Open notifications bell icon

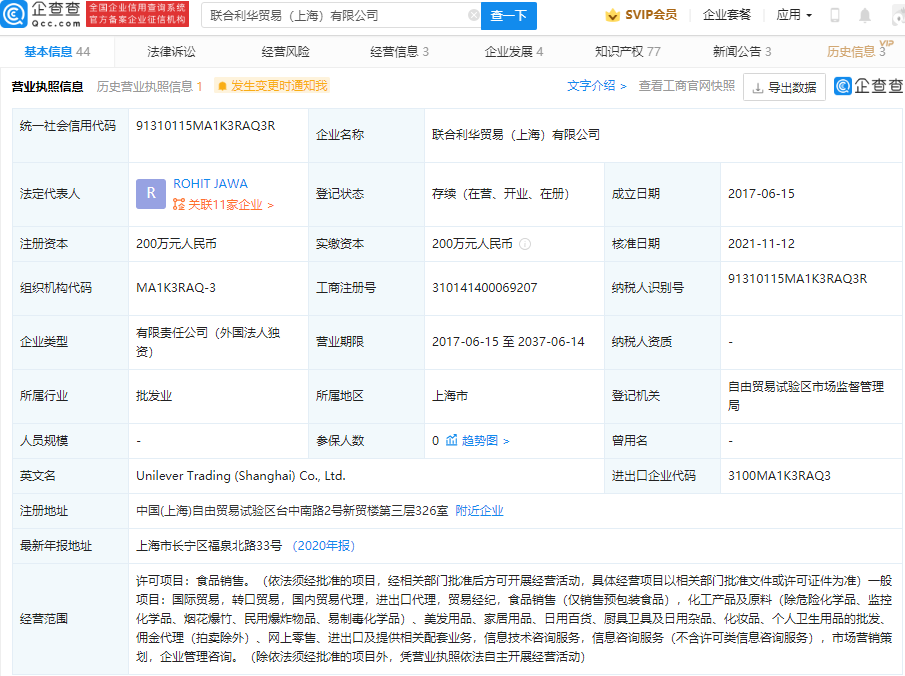pyautogui.click(x=865, y=15)
